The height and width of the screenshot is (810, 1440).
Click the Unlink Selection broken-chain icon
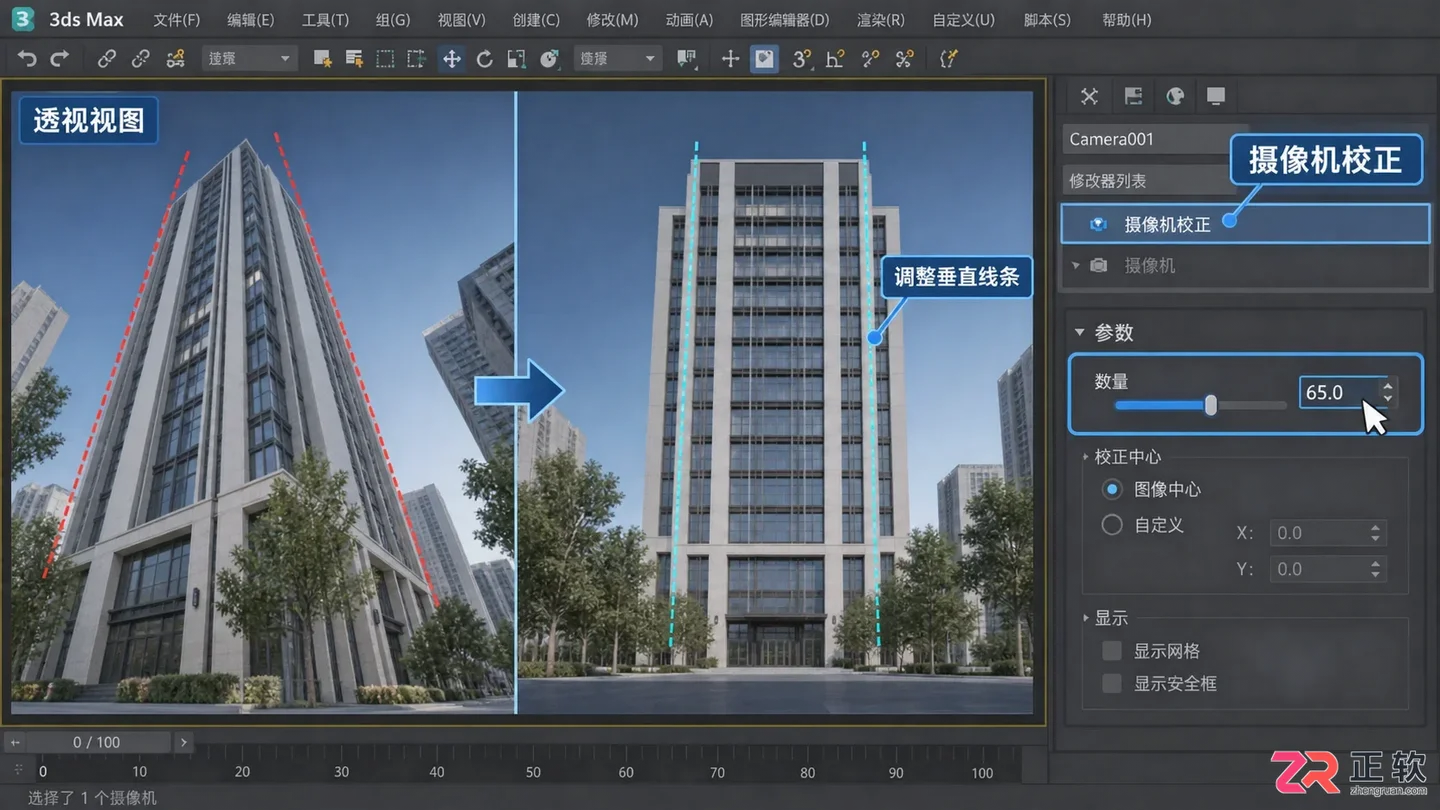point(141,59)
